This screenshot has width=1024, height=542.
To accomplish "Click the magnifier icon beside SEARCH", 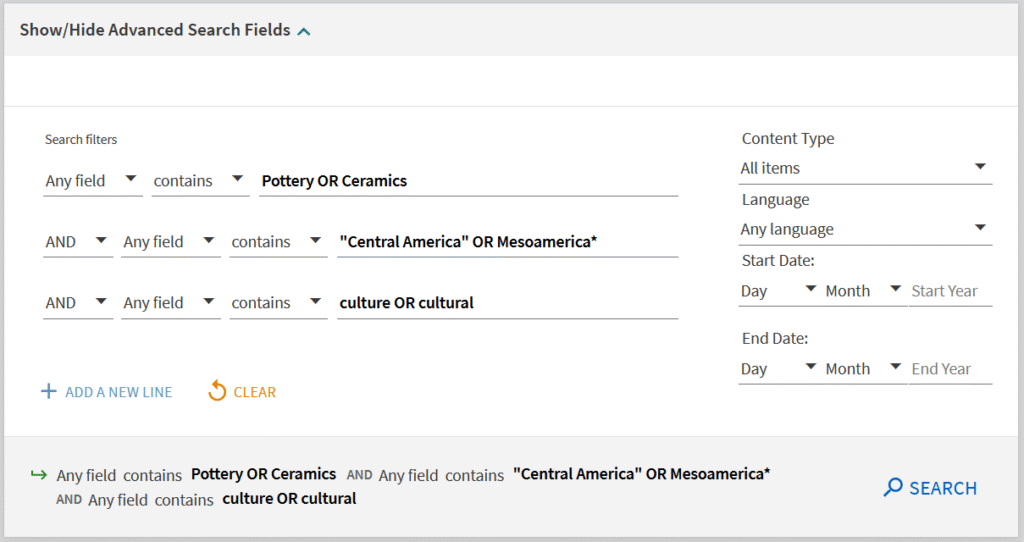I will coord(893,488).
